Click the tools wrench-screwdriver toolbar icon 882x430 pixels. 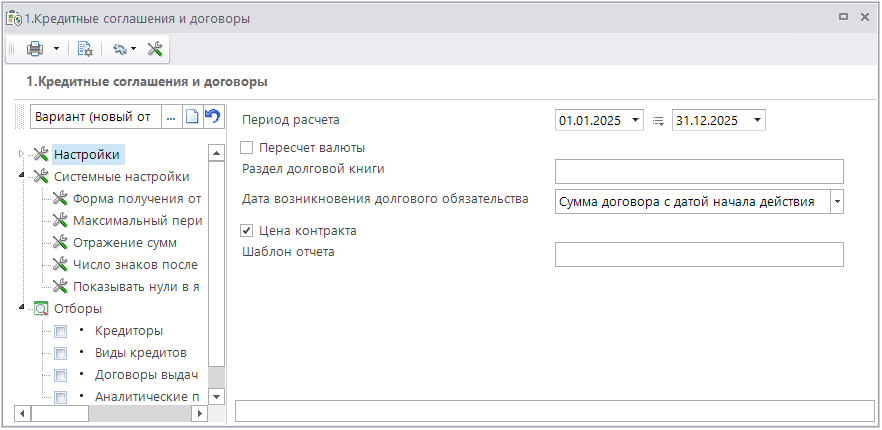point(156,48)
